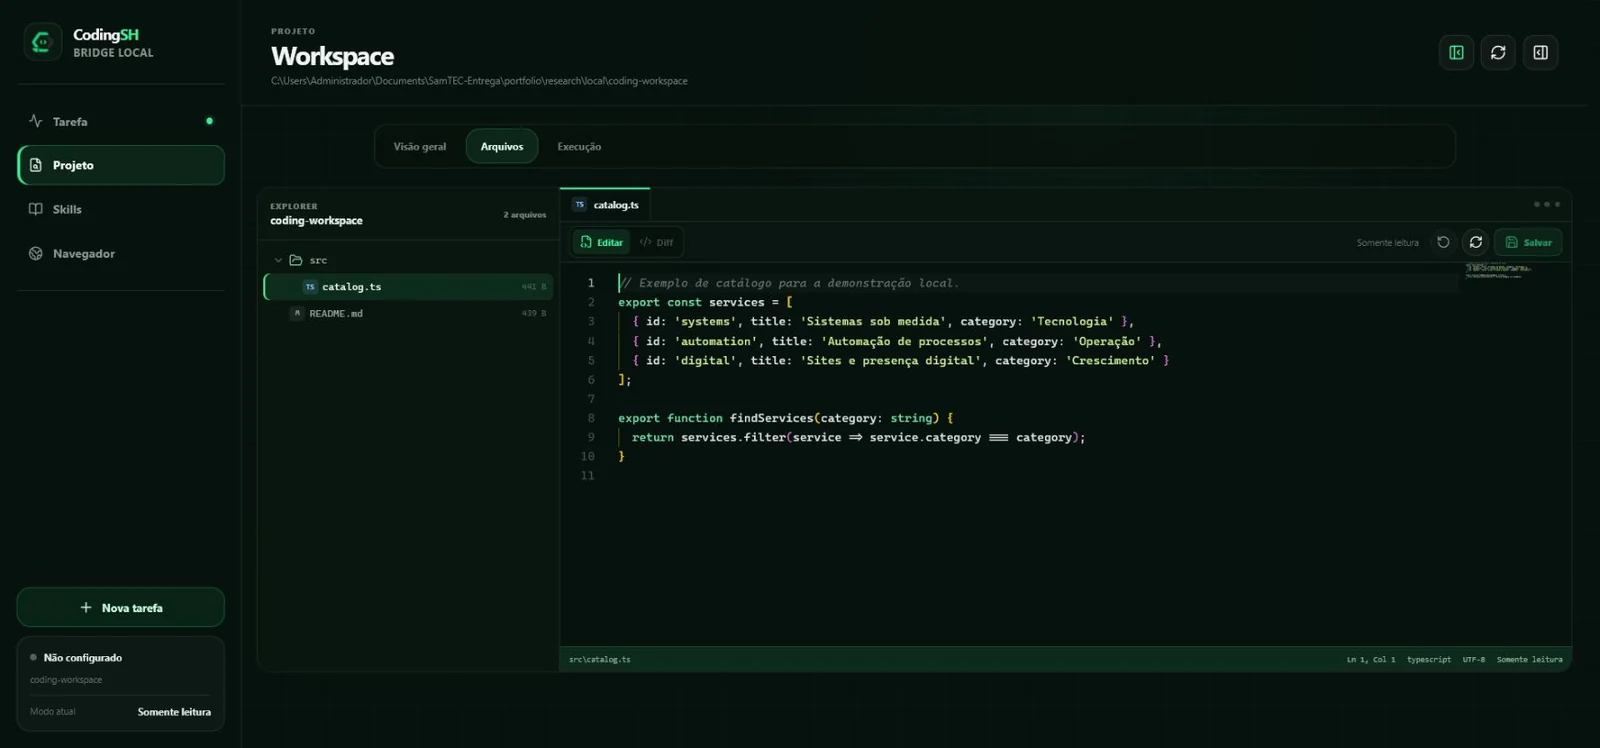Place cursor in the findServices function line

tap(785, 418)
